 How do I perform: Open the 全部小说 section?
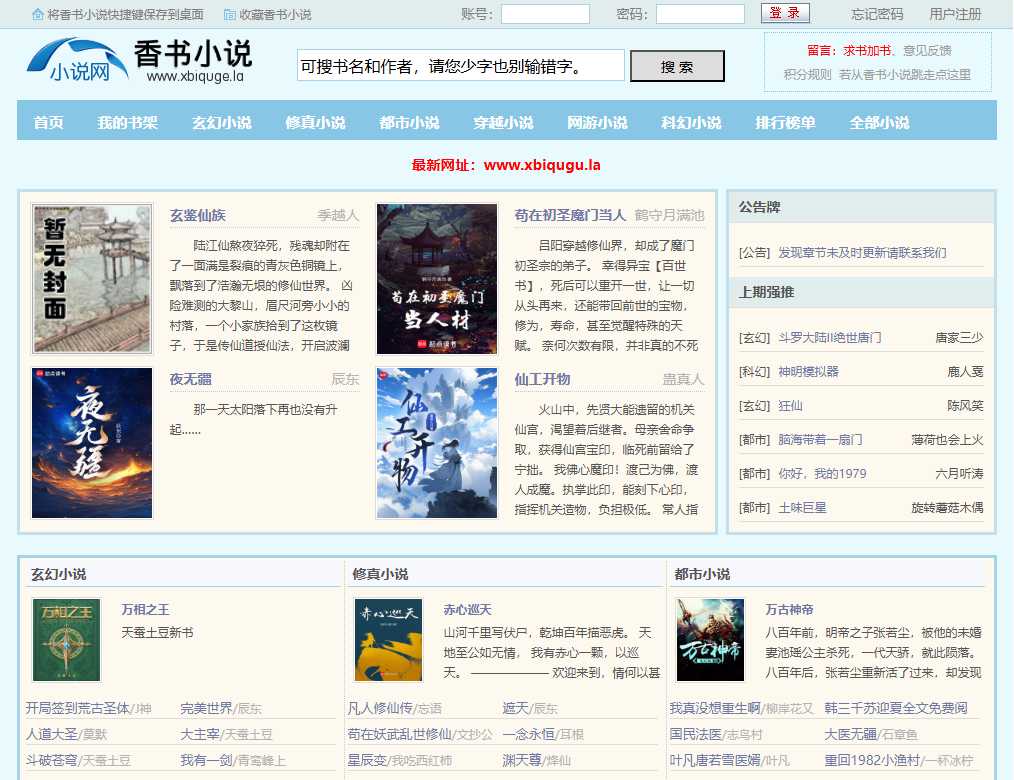tap(881, 120)
